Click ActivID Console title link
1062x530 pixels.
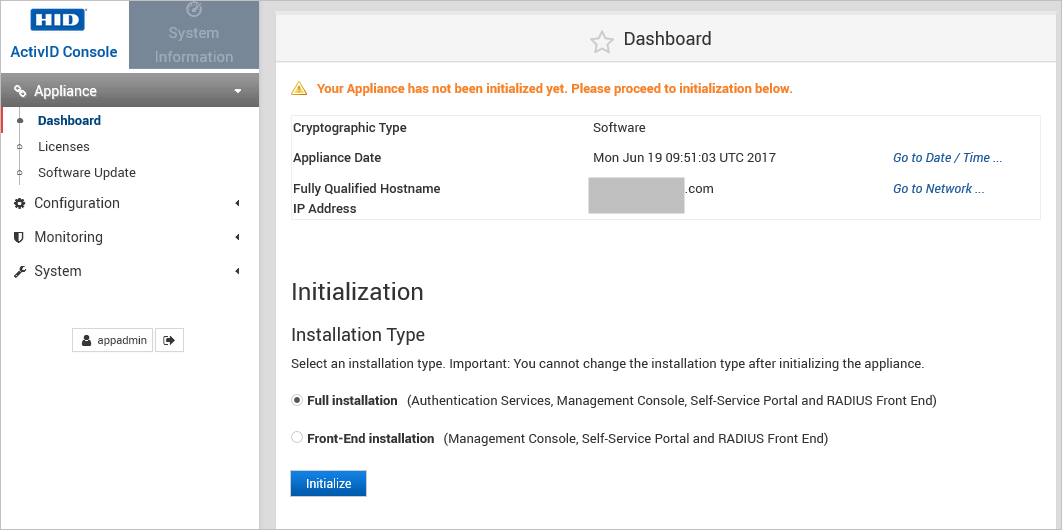pyautogui.click(x=64, y=52)
